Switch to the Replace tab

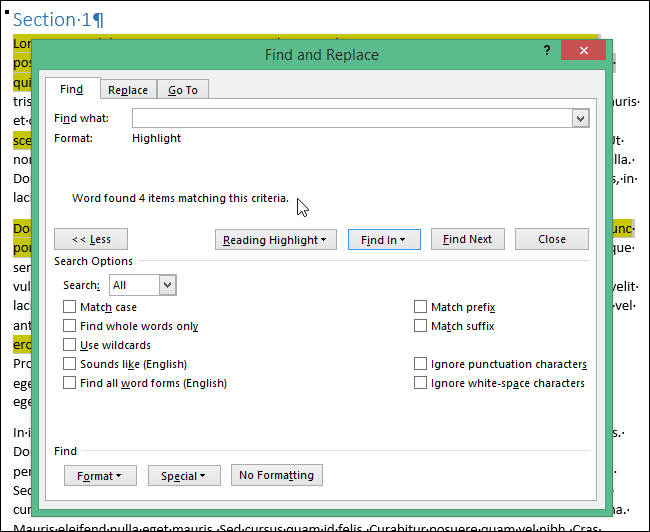tap(128, 90)
